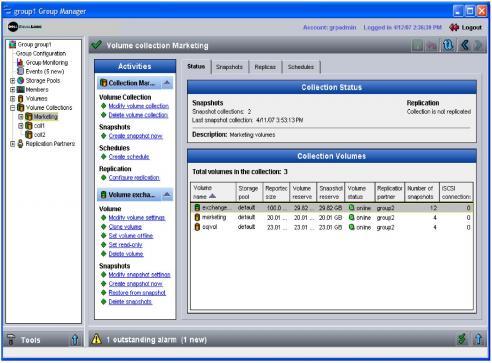Click the Members icon in tree
This screenshot has height=363, width=492.
point(21,89)
